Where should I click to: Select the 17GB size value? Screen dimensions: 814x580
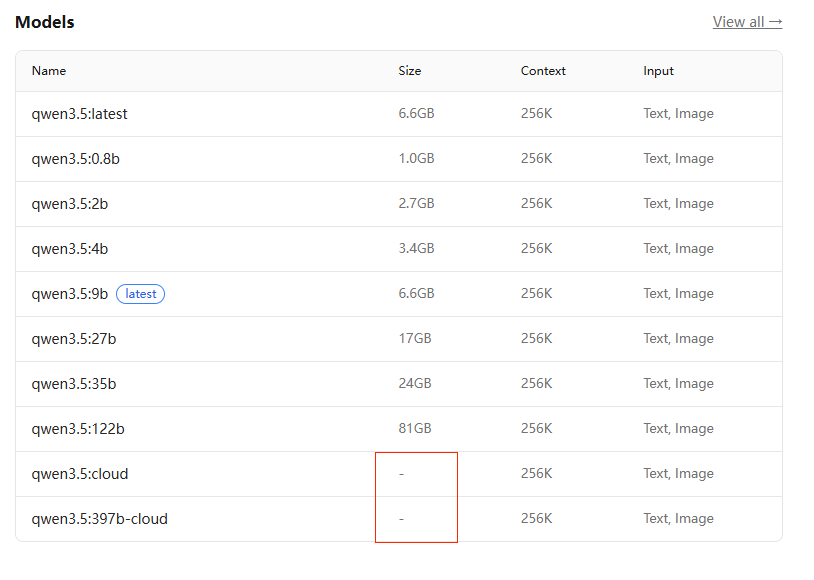click(x=415, y=338)
